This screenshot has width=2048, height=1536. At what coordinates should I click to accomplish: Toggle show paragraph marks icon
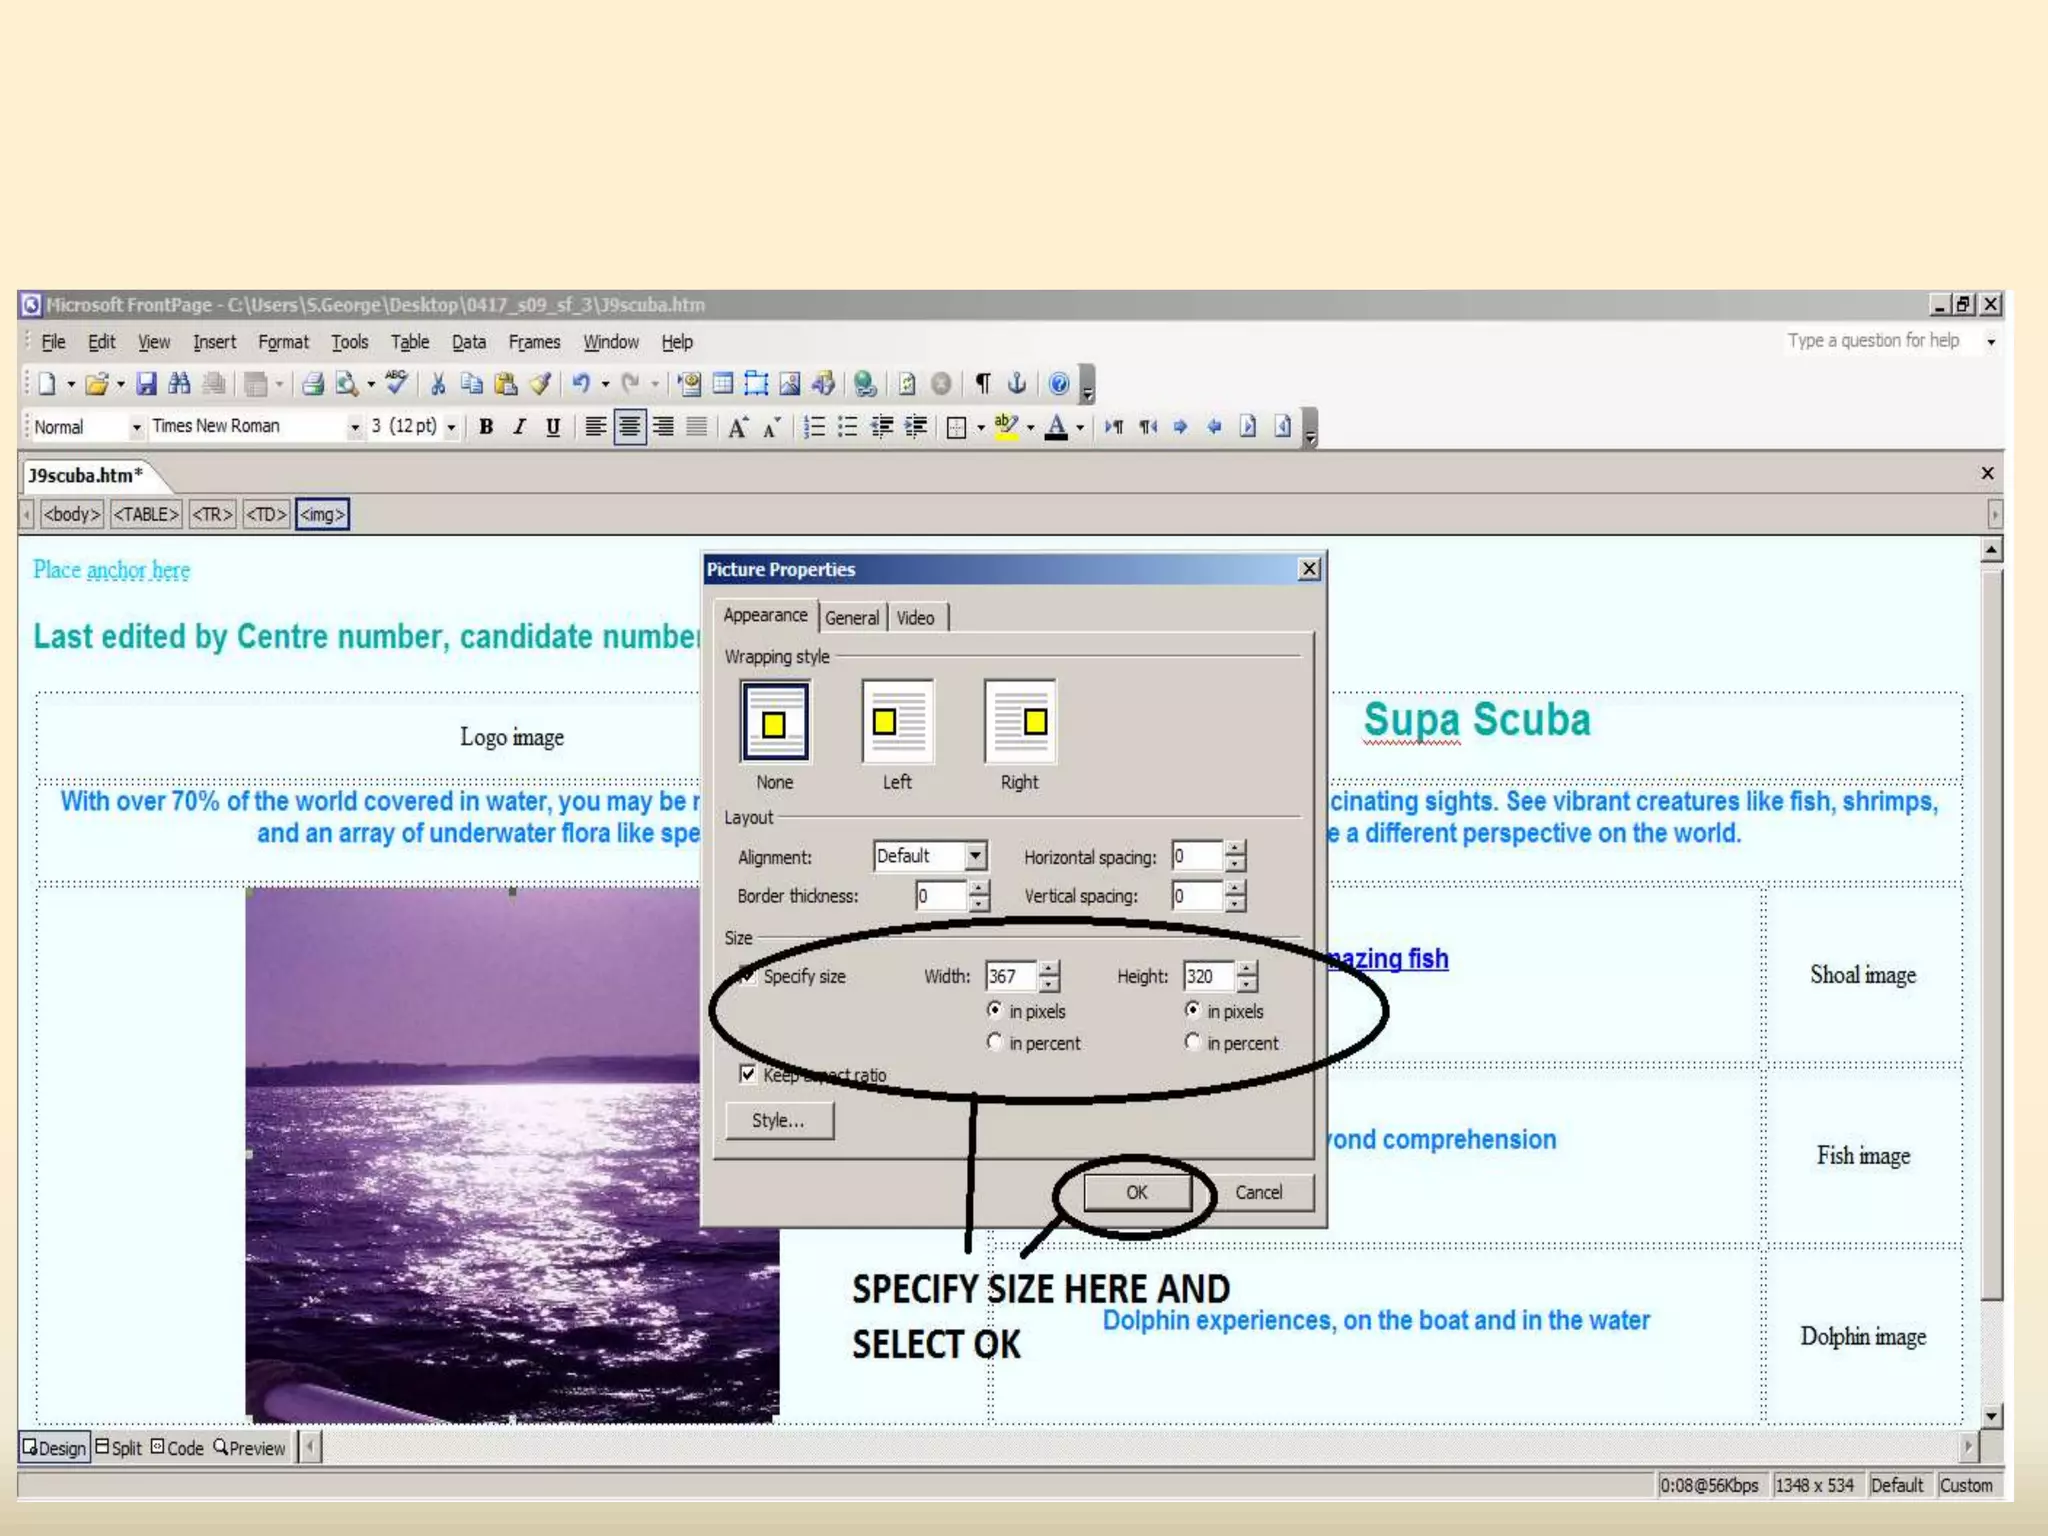983,384
